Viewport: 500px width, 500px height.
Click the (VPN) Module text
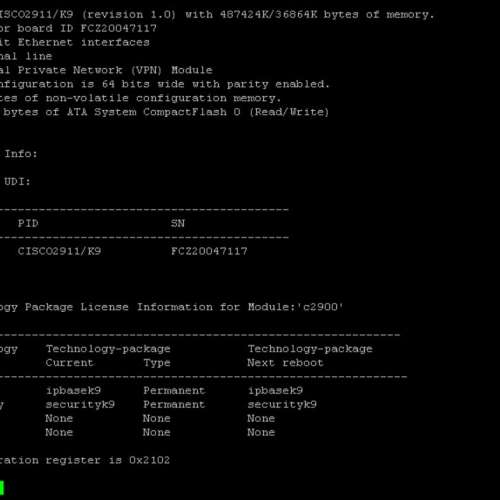tap(171, 70)
